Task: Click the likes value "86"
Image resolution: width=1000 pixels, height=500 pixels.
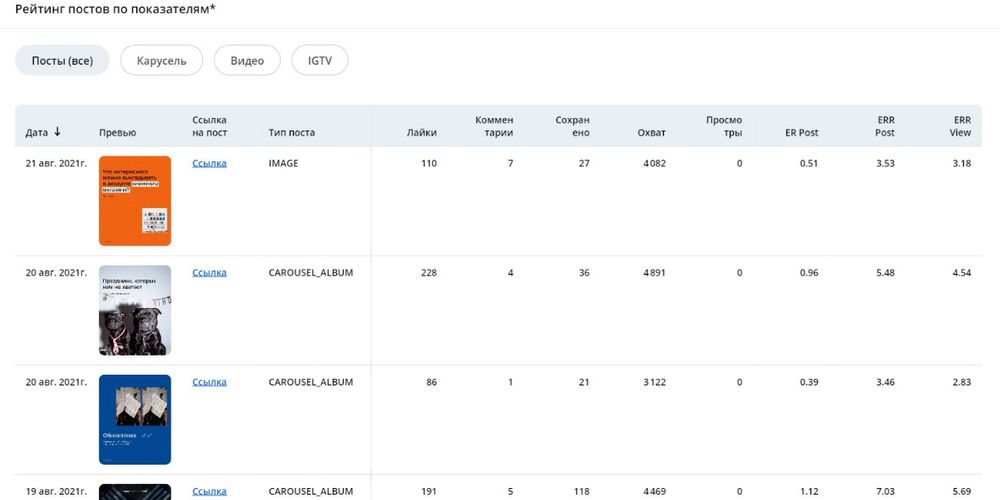Action: [431, 383]
